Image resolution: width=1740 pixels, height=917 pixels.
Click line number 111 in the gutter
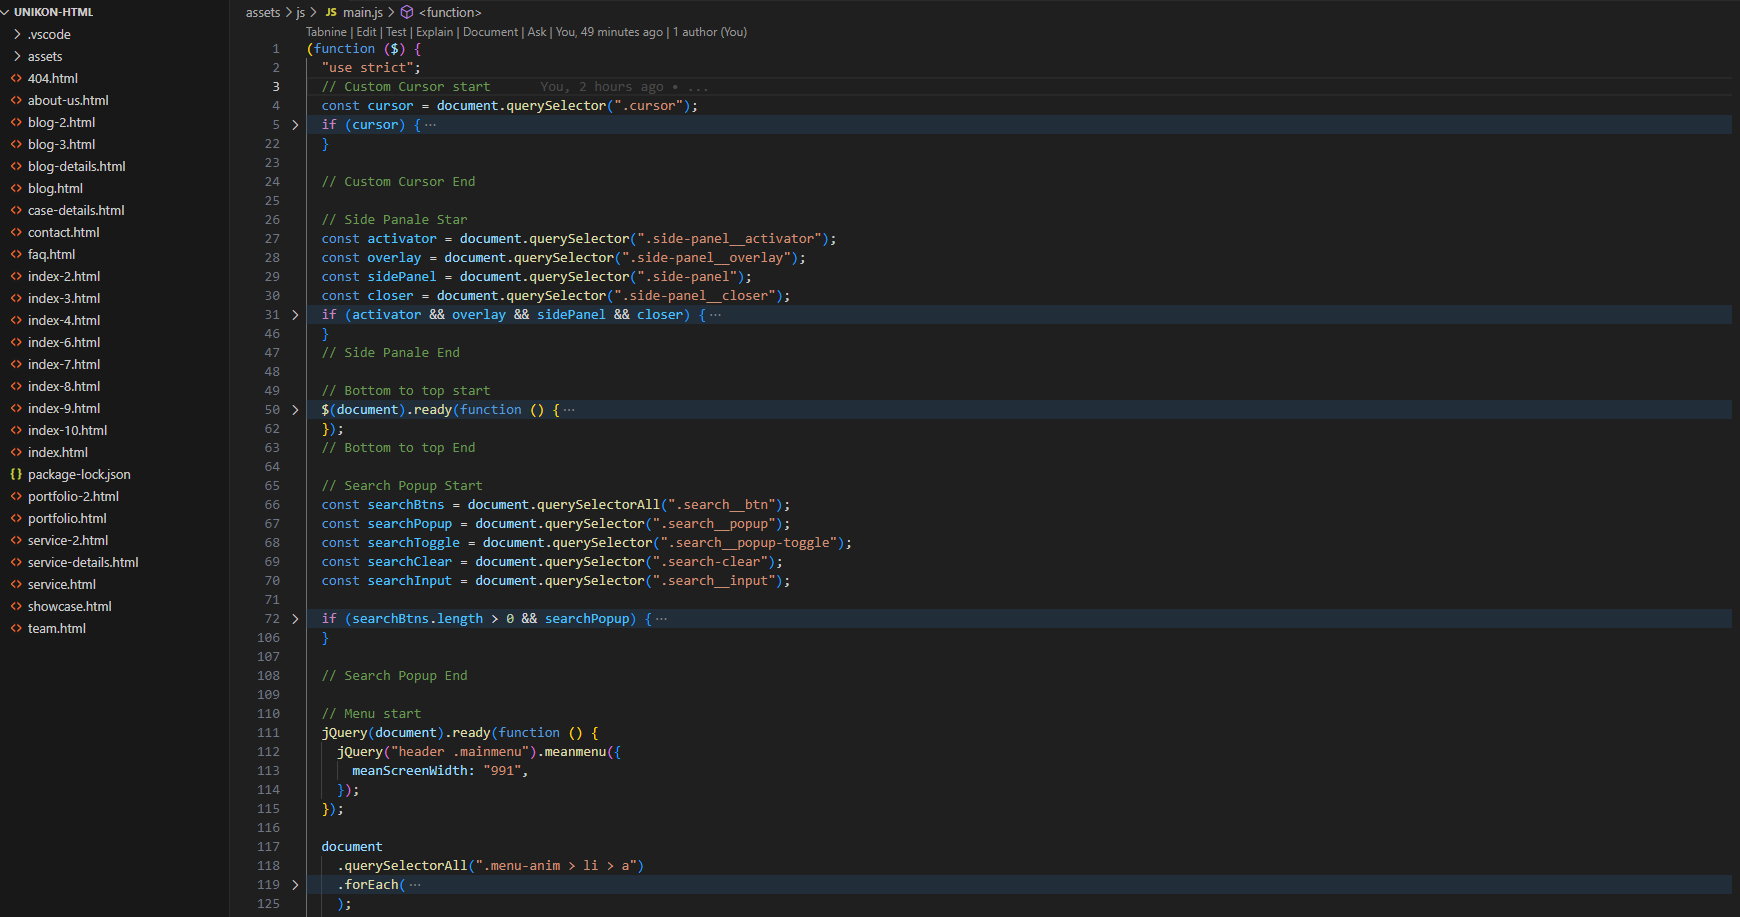(x=268, y=733)
